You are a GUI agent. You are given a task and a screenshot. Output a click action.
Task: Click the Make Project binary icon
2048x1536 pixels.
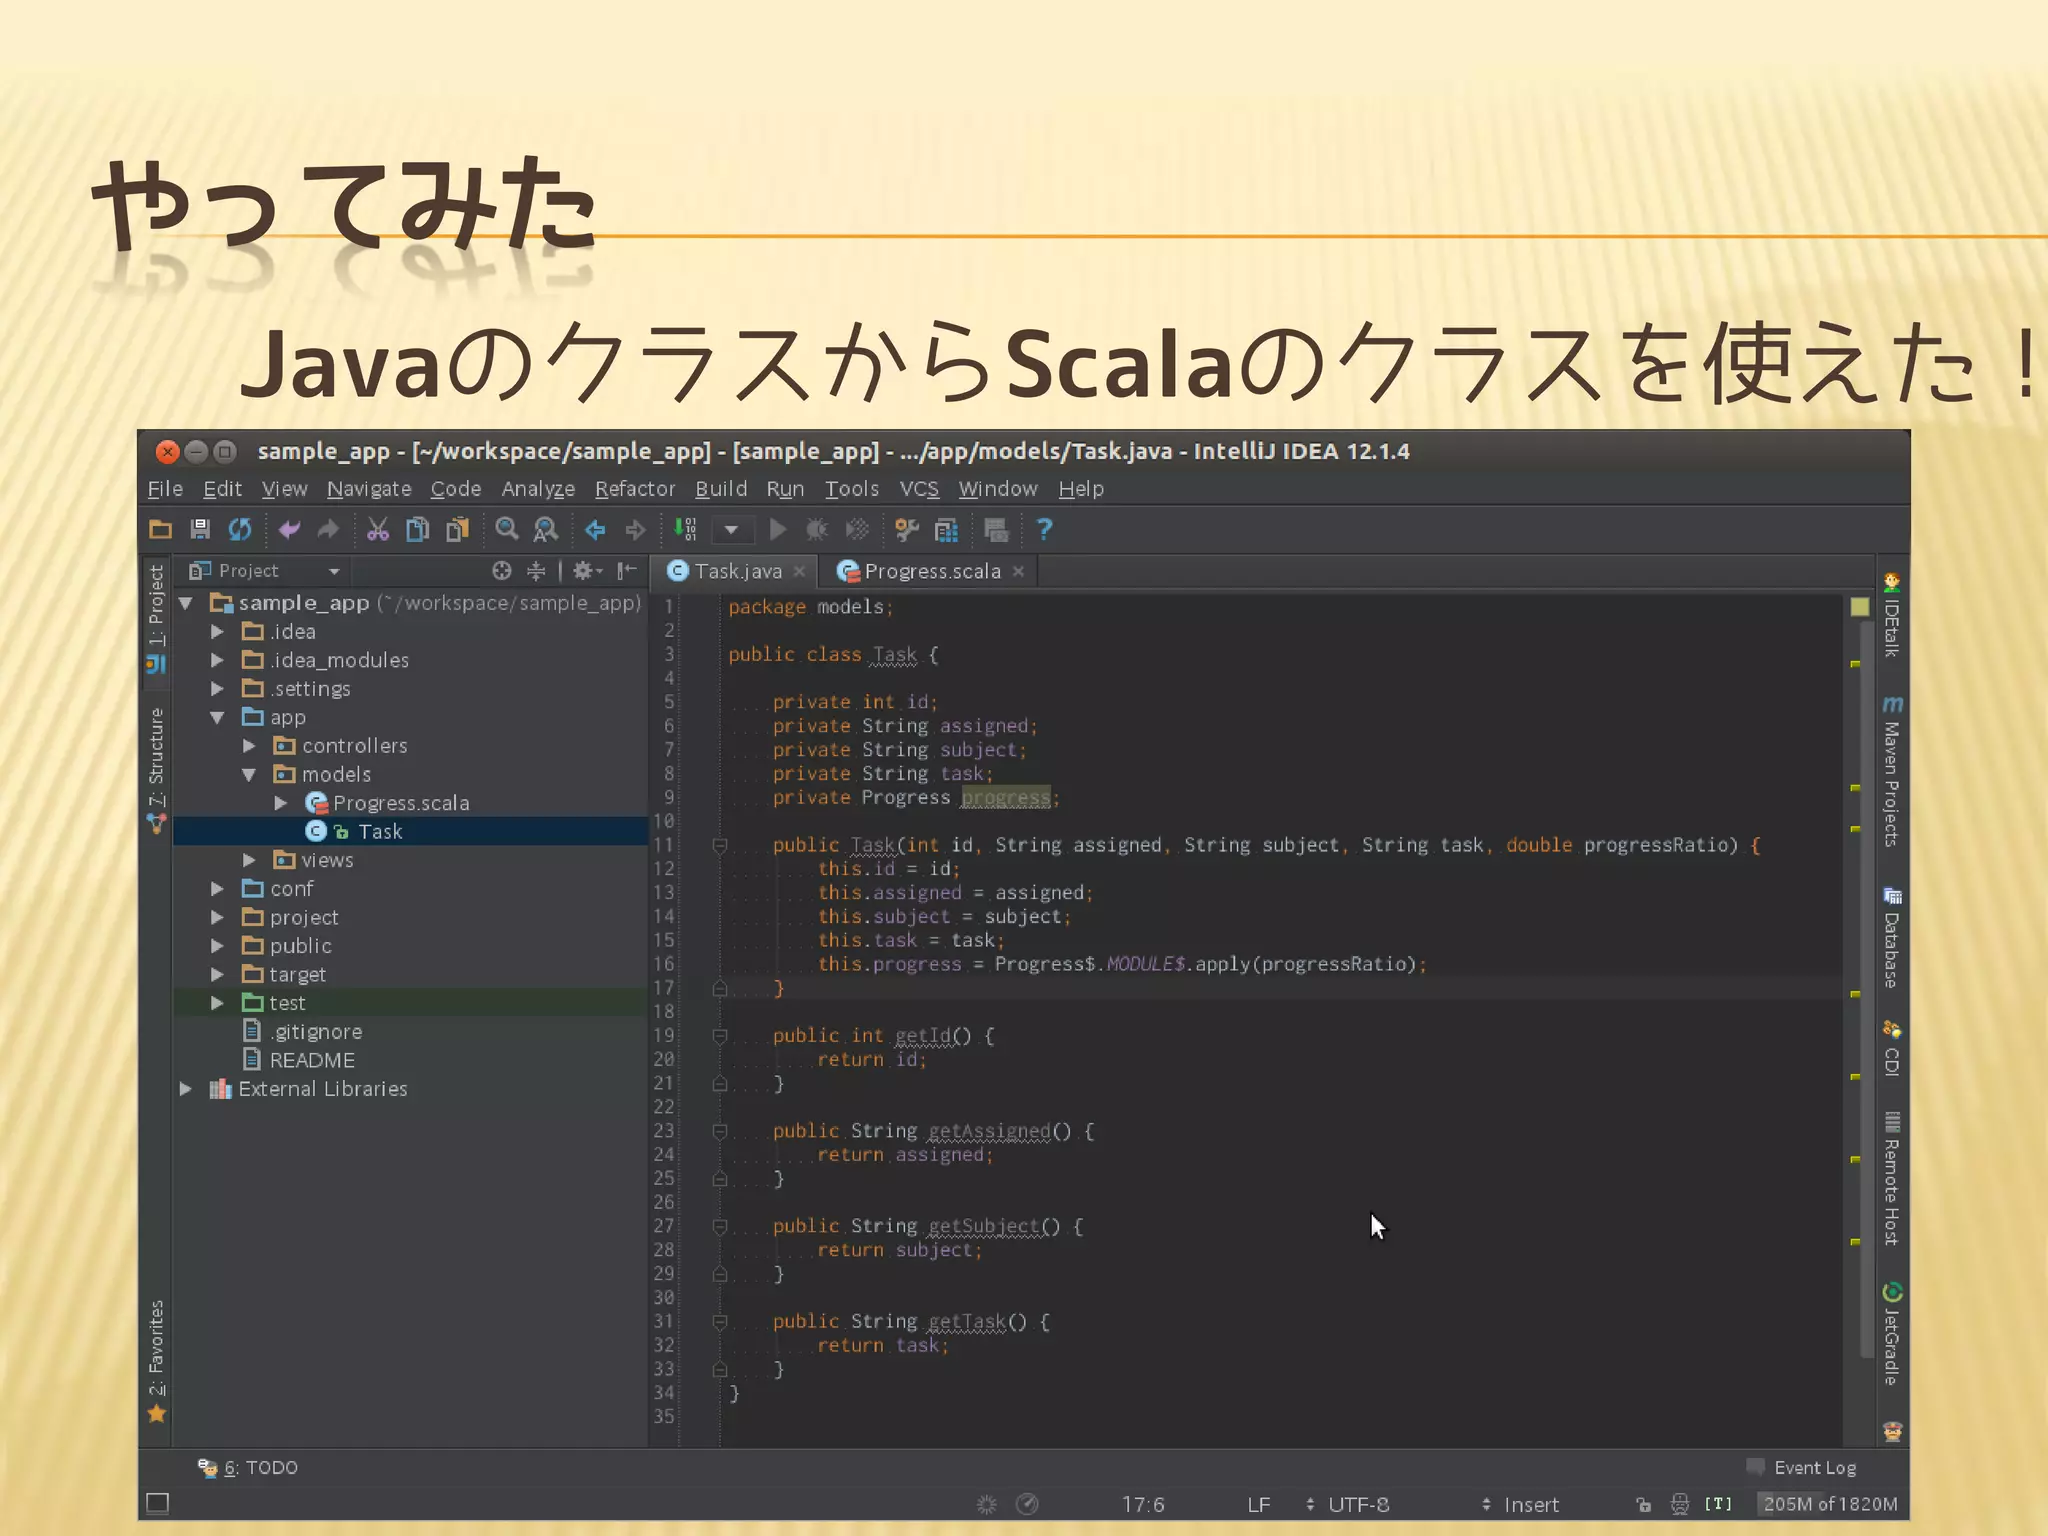point(685,529)
